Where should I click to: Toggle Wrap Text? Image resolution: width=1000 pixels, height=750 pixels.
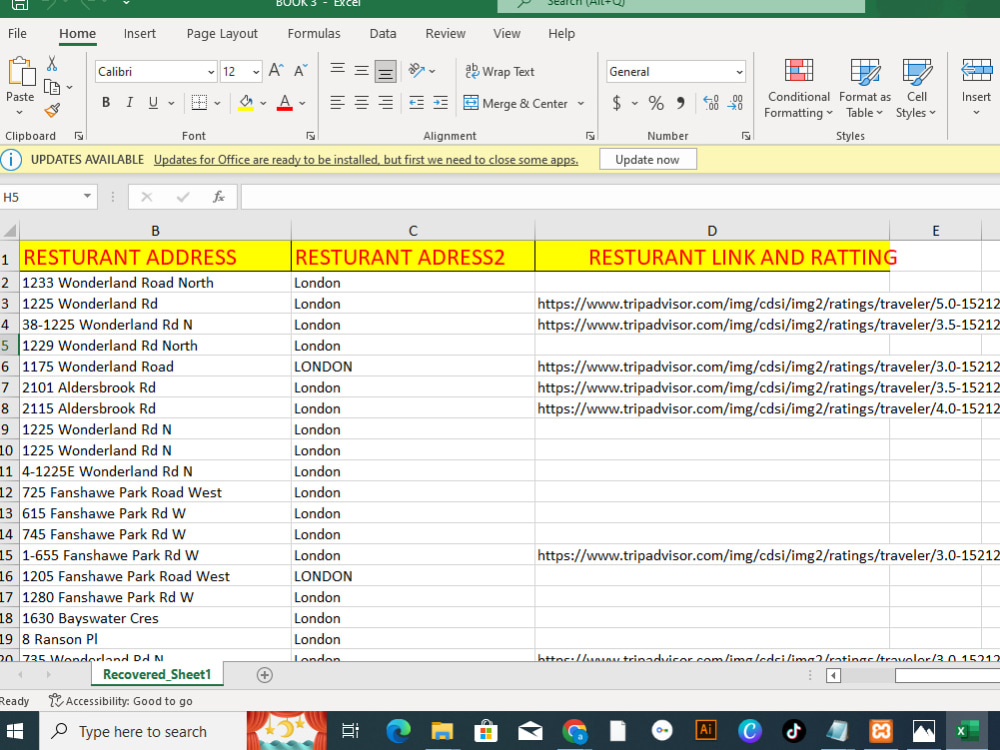(x=500, y=71)
